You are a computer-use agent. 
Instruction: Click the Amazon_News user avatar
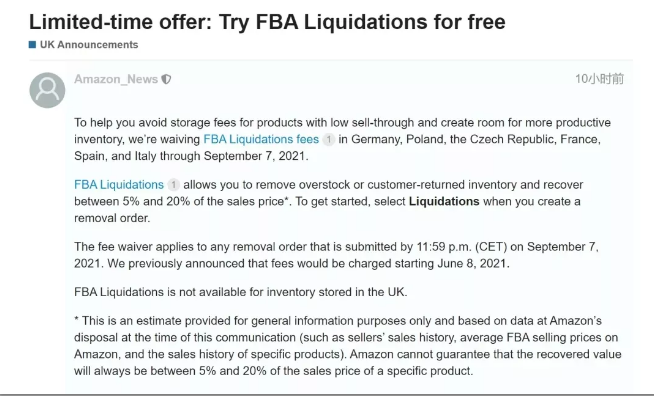pos(47,90)
